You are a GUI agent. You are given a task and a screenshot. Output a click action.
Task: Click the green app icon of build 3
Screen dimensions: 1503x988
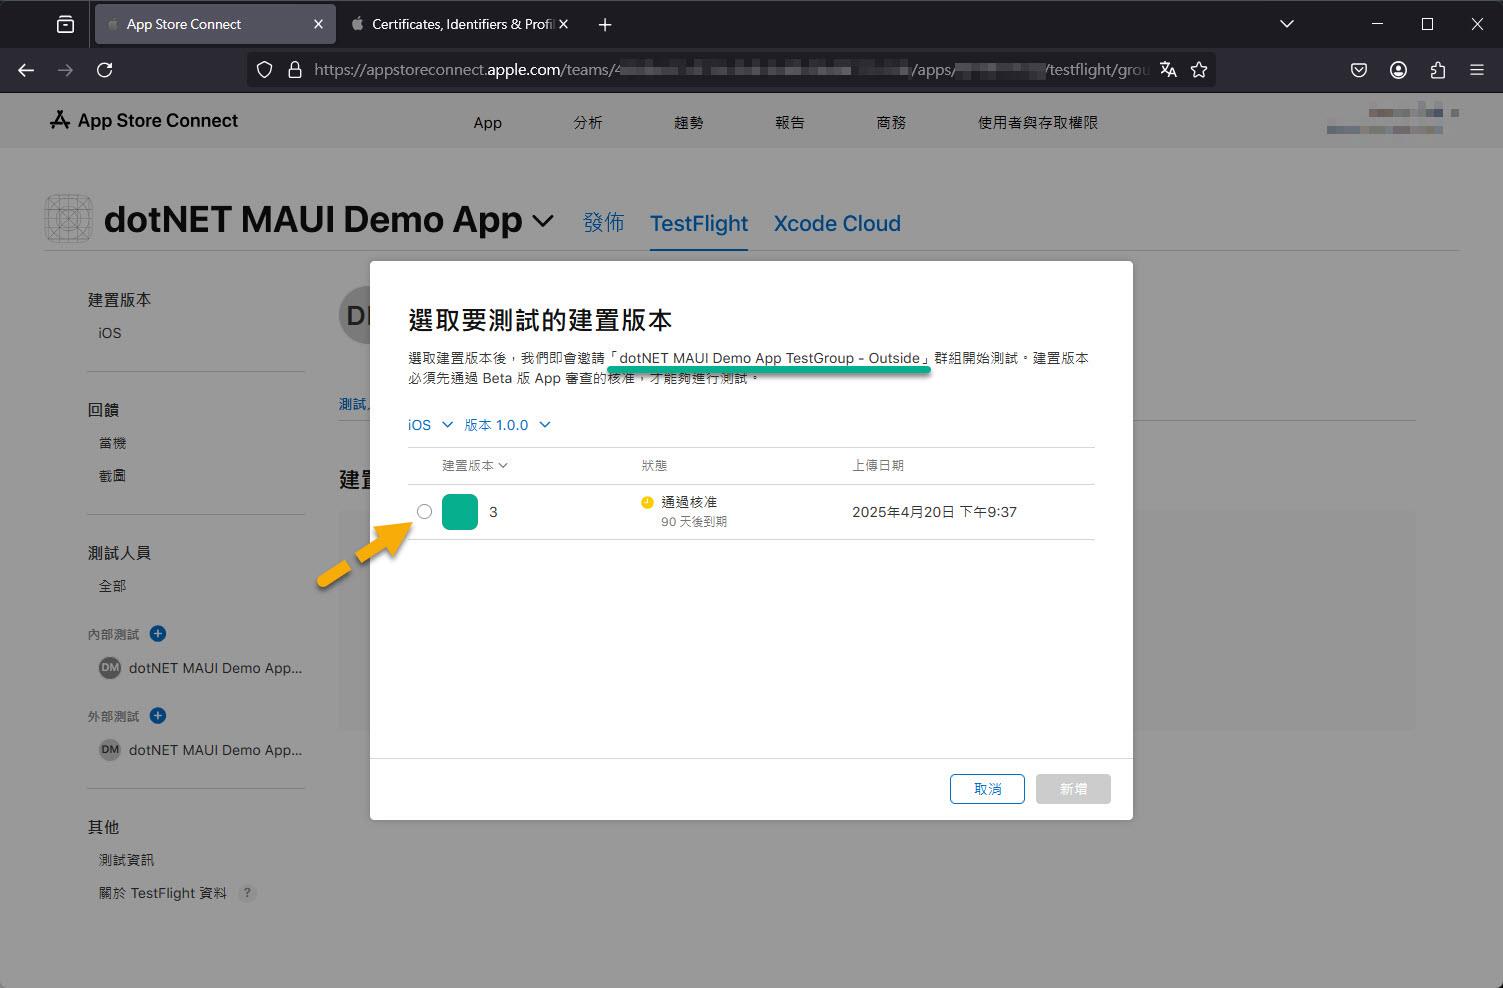(x=460, y=512)
